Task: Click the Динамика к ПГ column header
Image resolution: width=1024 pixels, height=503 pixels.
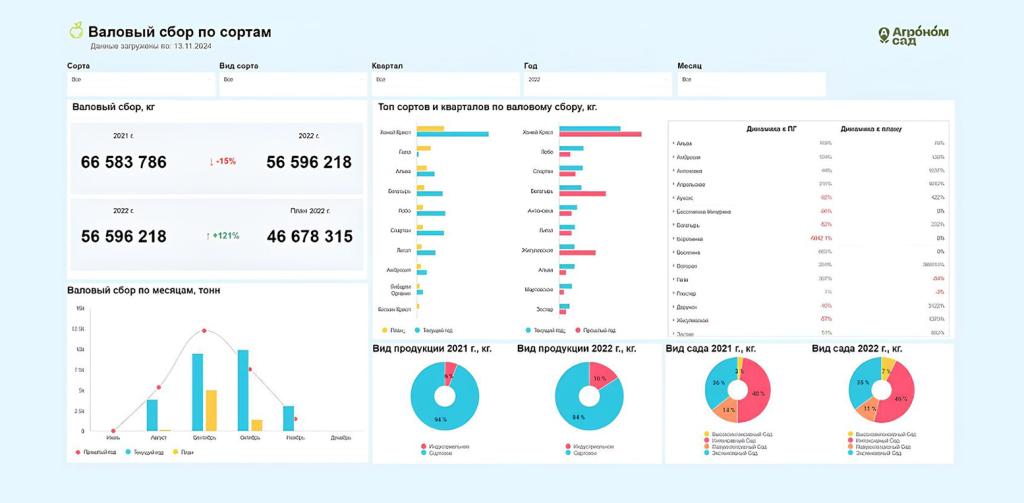Action: (771, 129)
